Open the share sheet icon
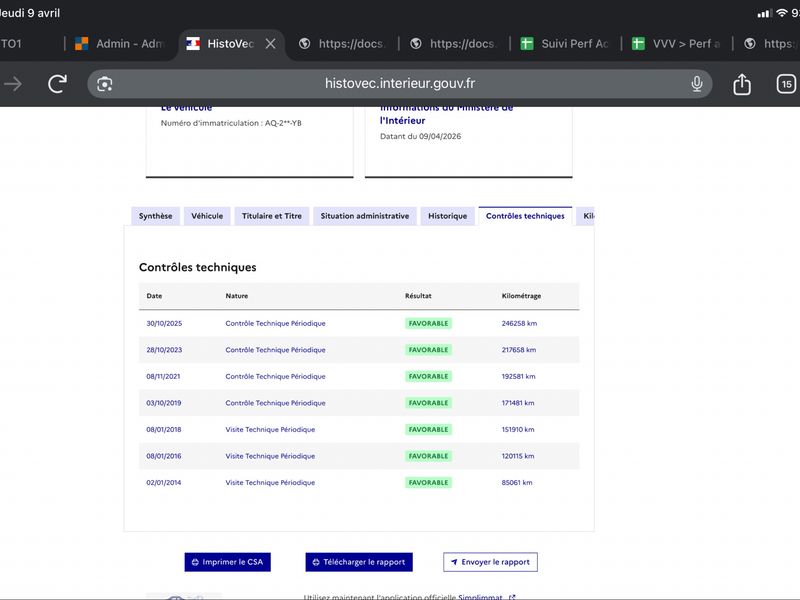 point(742,84)
